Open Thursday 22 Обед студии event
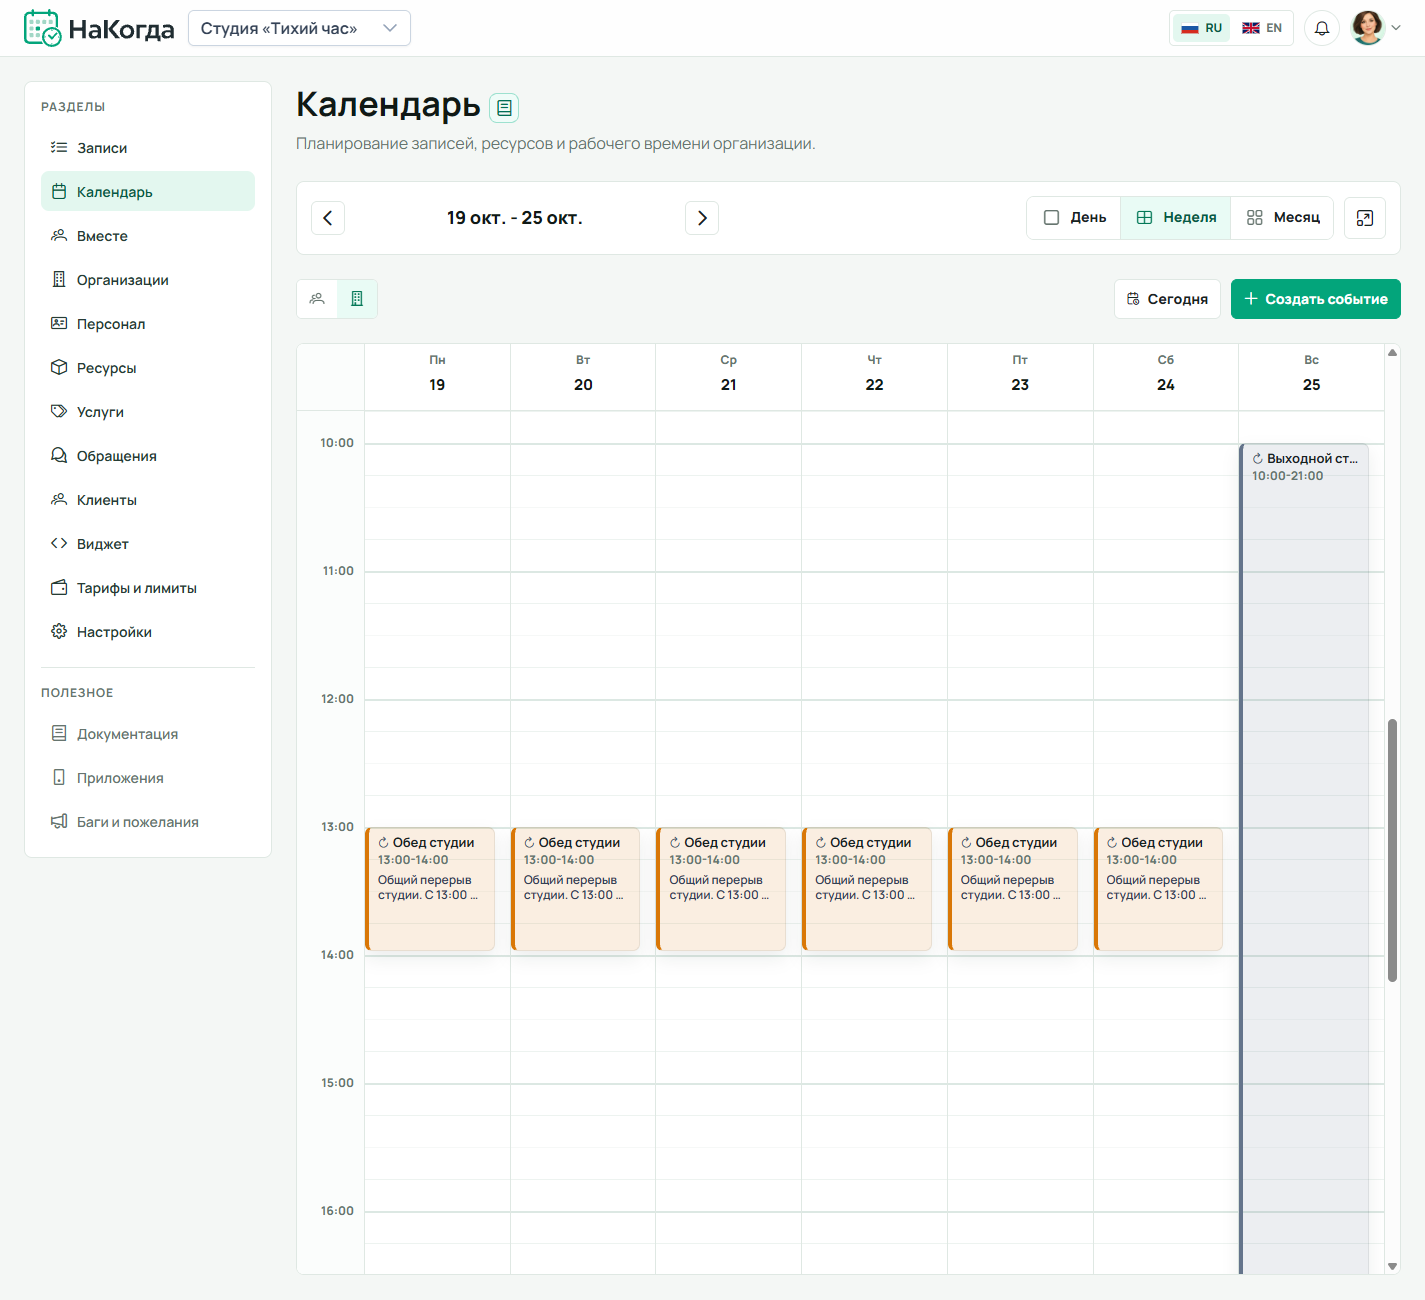The width and height of the screenshot is (1425, 1300). pyautogui.click(x=867, y=889)
